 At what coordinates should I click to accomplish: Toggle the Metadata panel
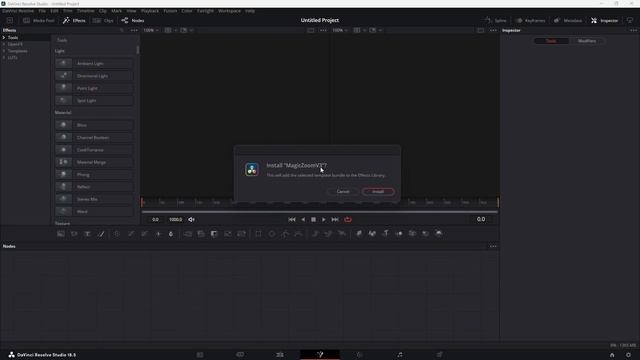click(x=568, y=20)
